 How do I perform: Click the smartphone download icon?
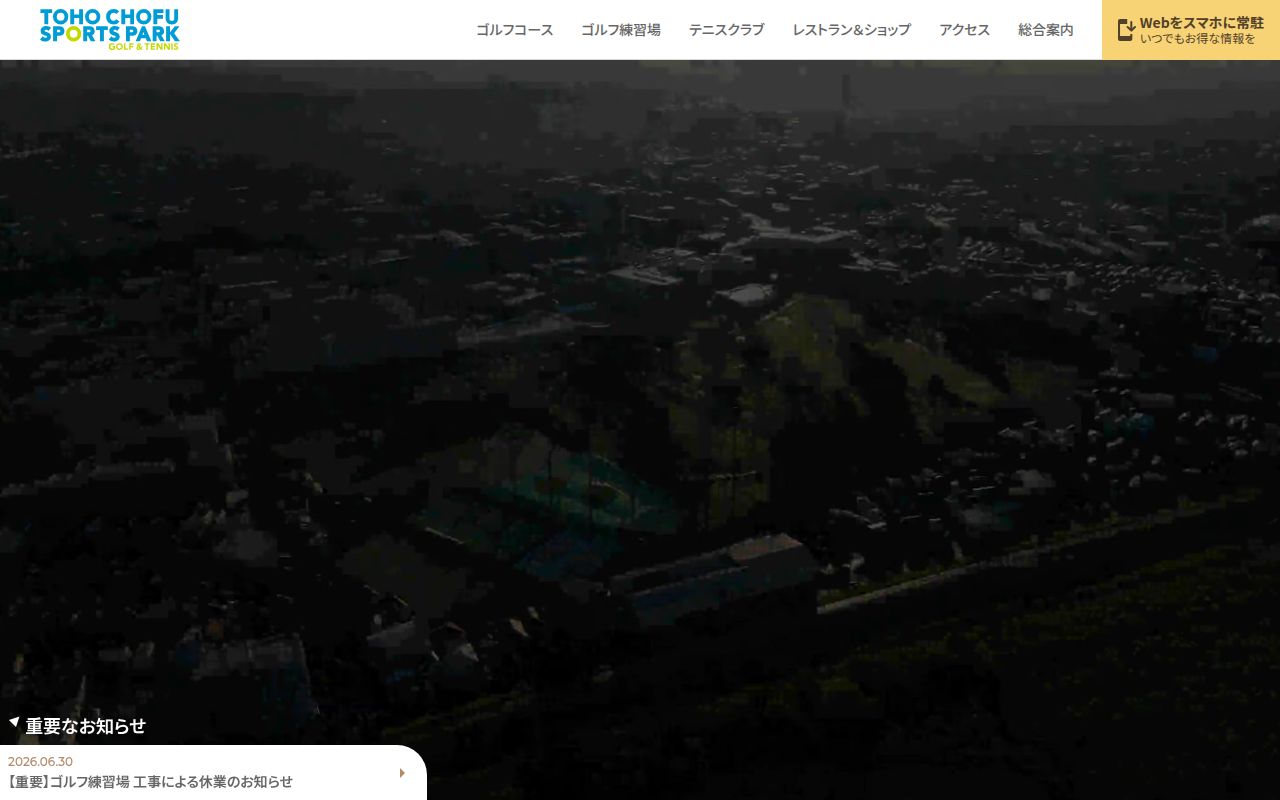1126,30
